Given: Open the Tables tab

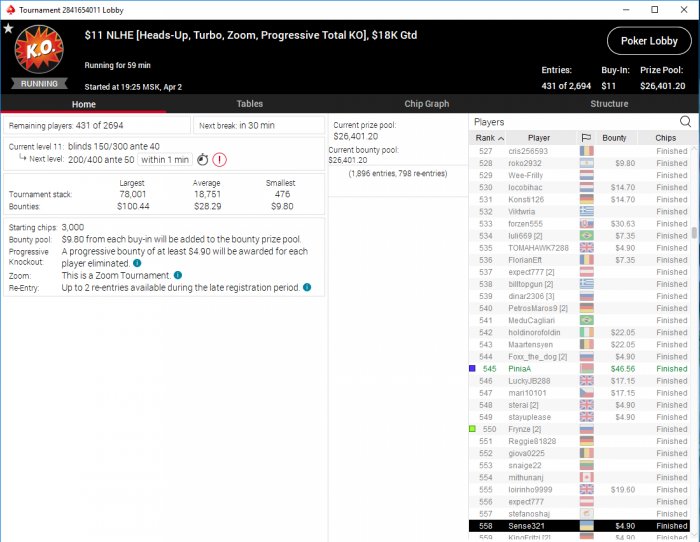Looking at the screenshot, I should 250,104.
